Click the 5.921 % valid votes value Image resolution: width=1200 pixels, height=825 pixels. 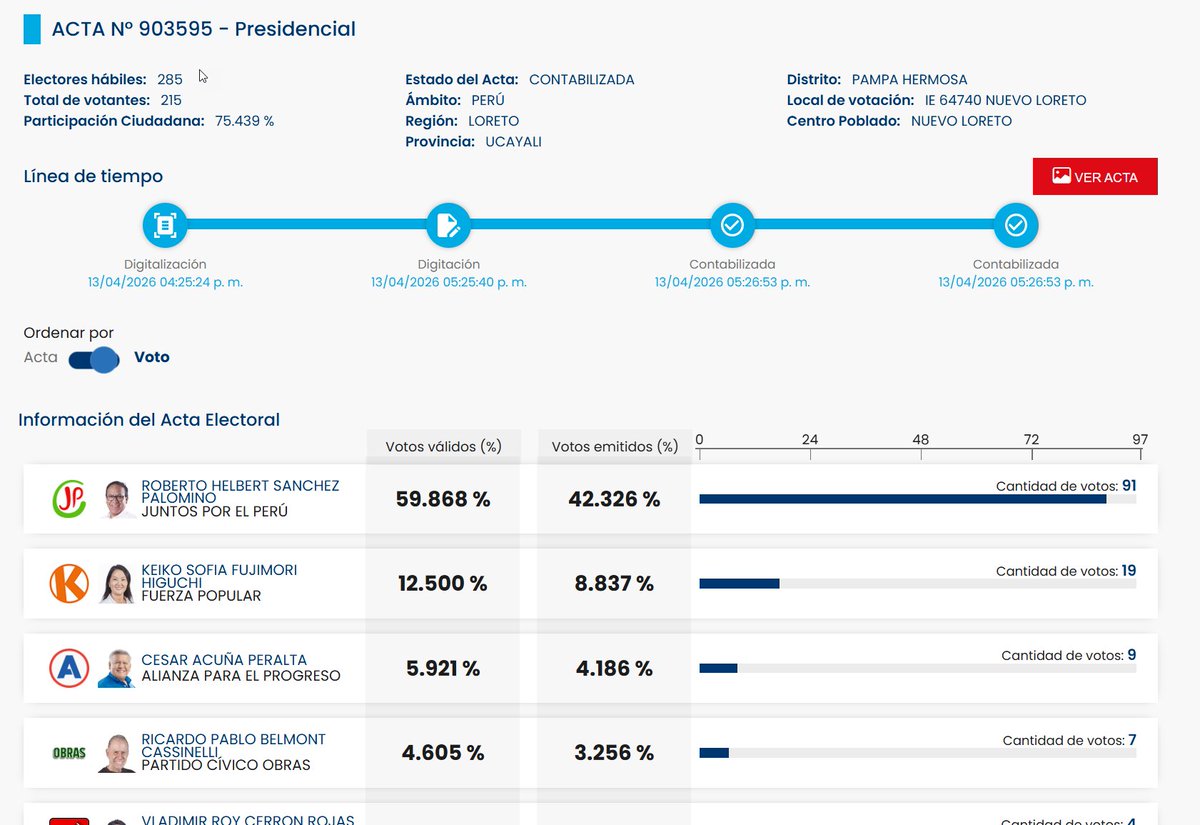click(443, 668)
